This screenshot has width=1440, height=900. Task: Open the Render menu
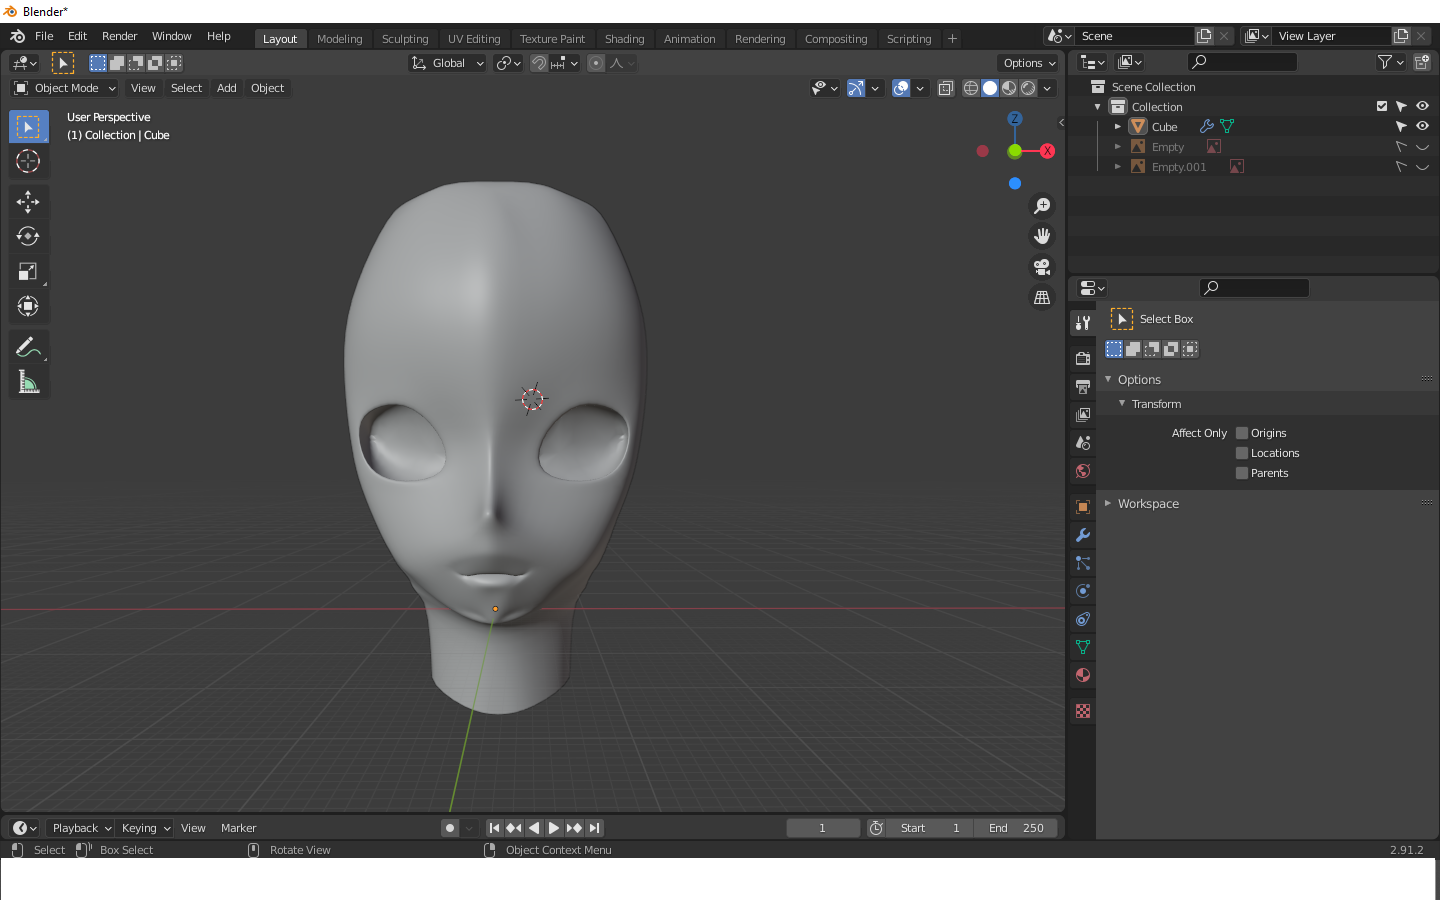pos(119,36)
